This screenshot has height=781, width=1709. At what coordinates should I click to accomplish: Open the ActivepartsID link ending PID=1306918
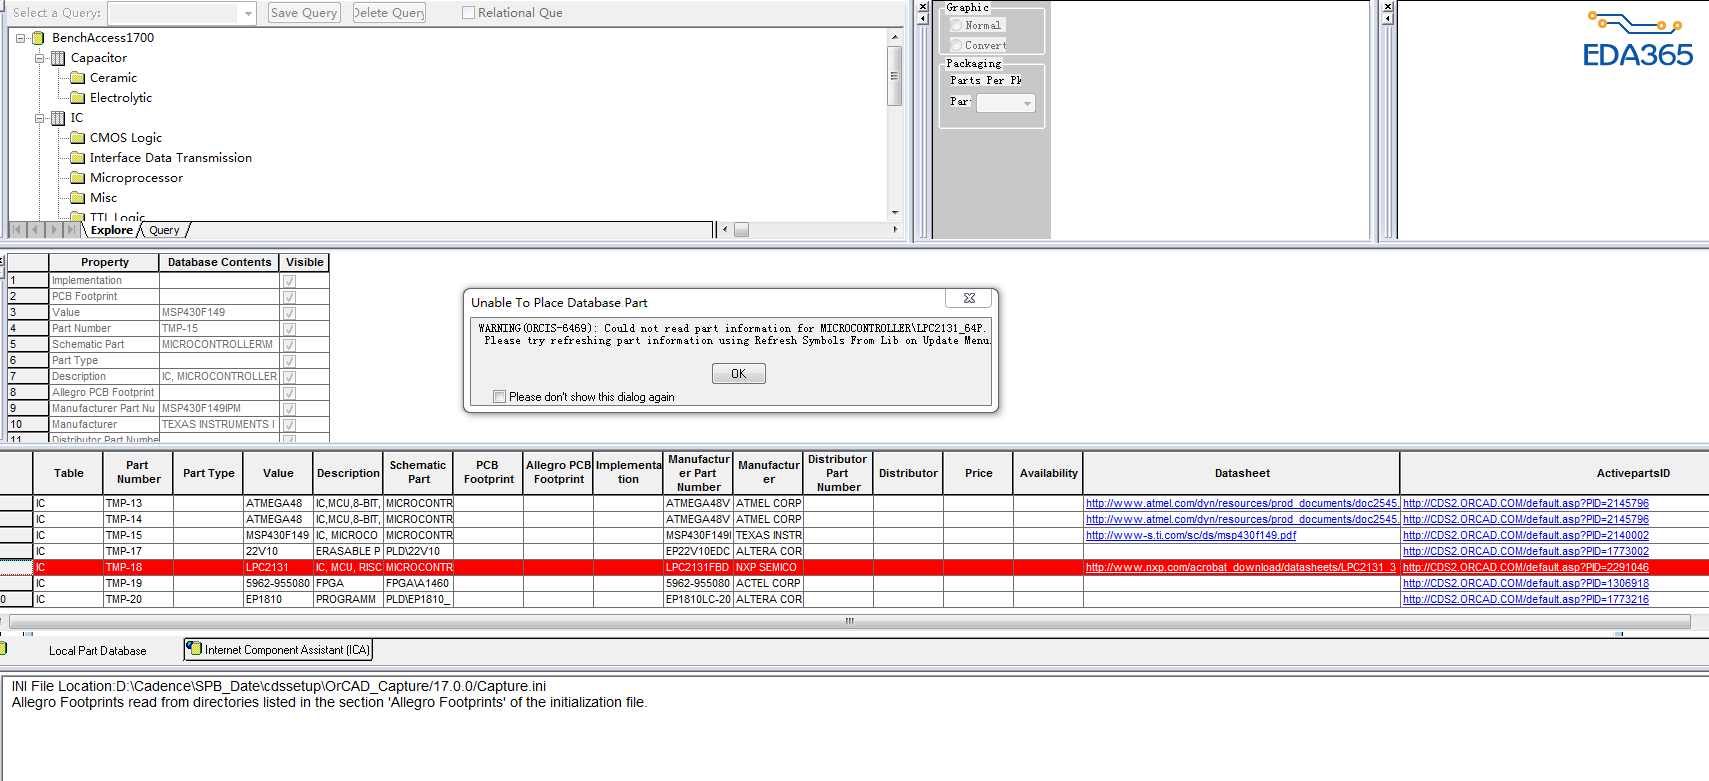[1526, 584]
